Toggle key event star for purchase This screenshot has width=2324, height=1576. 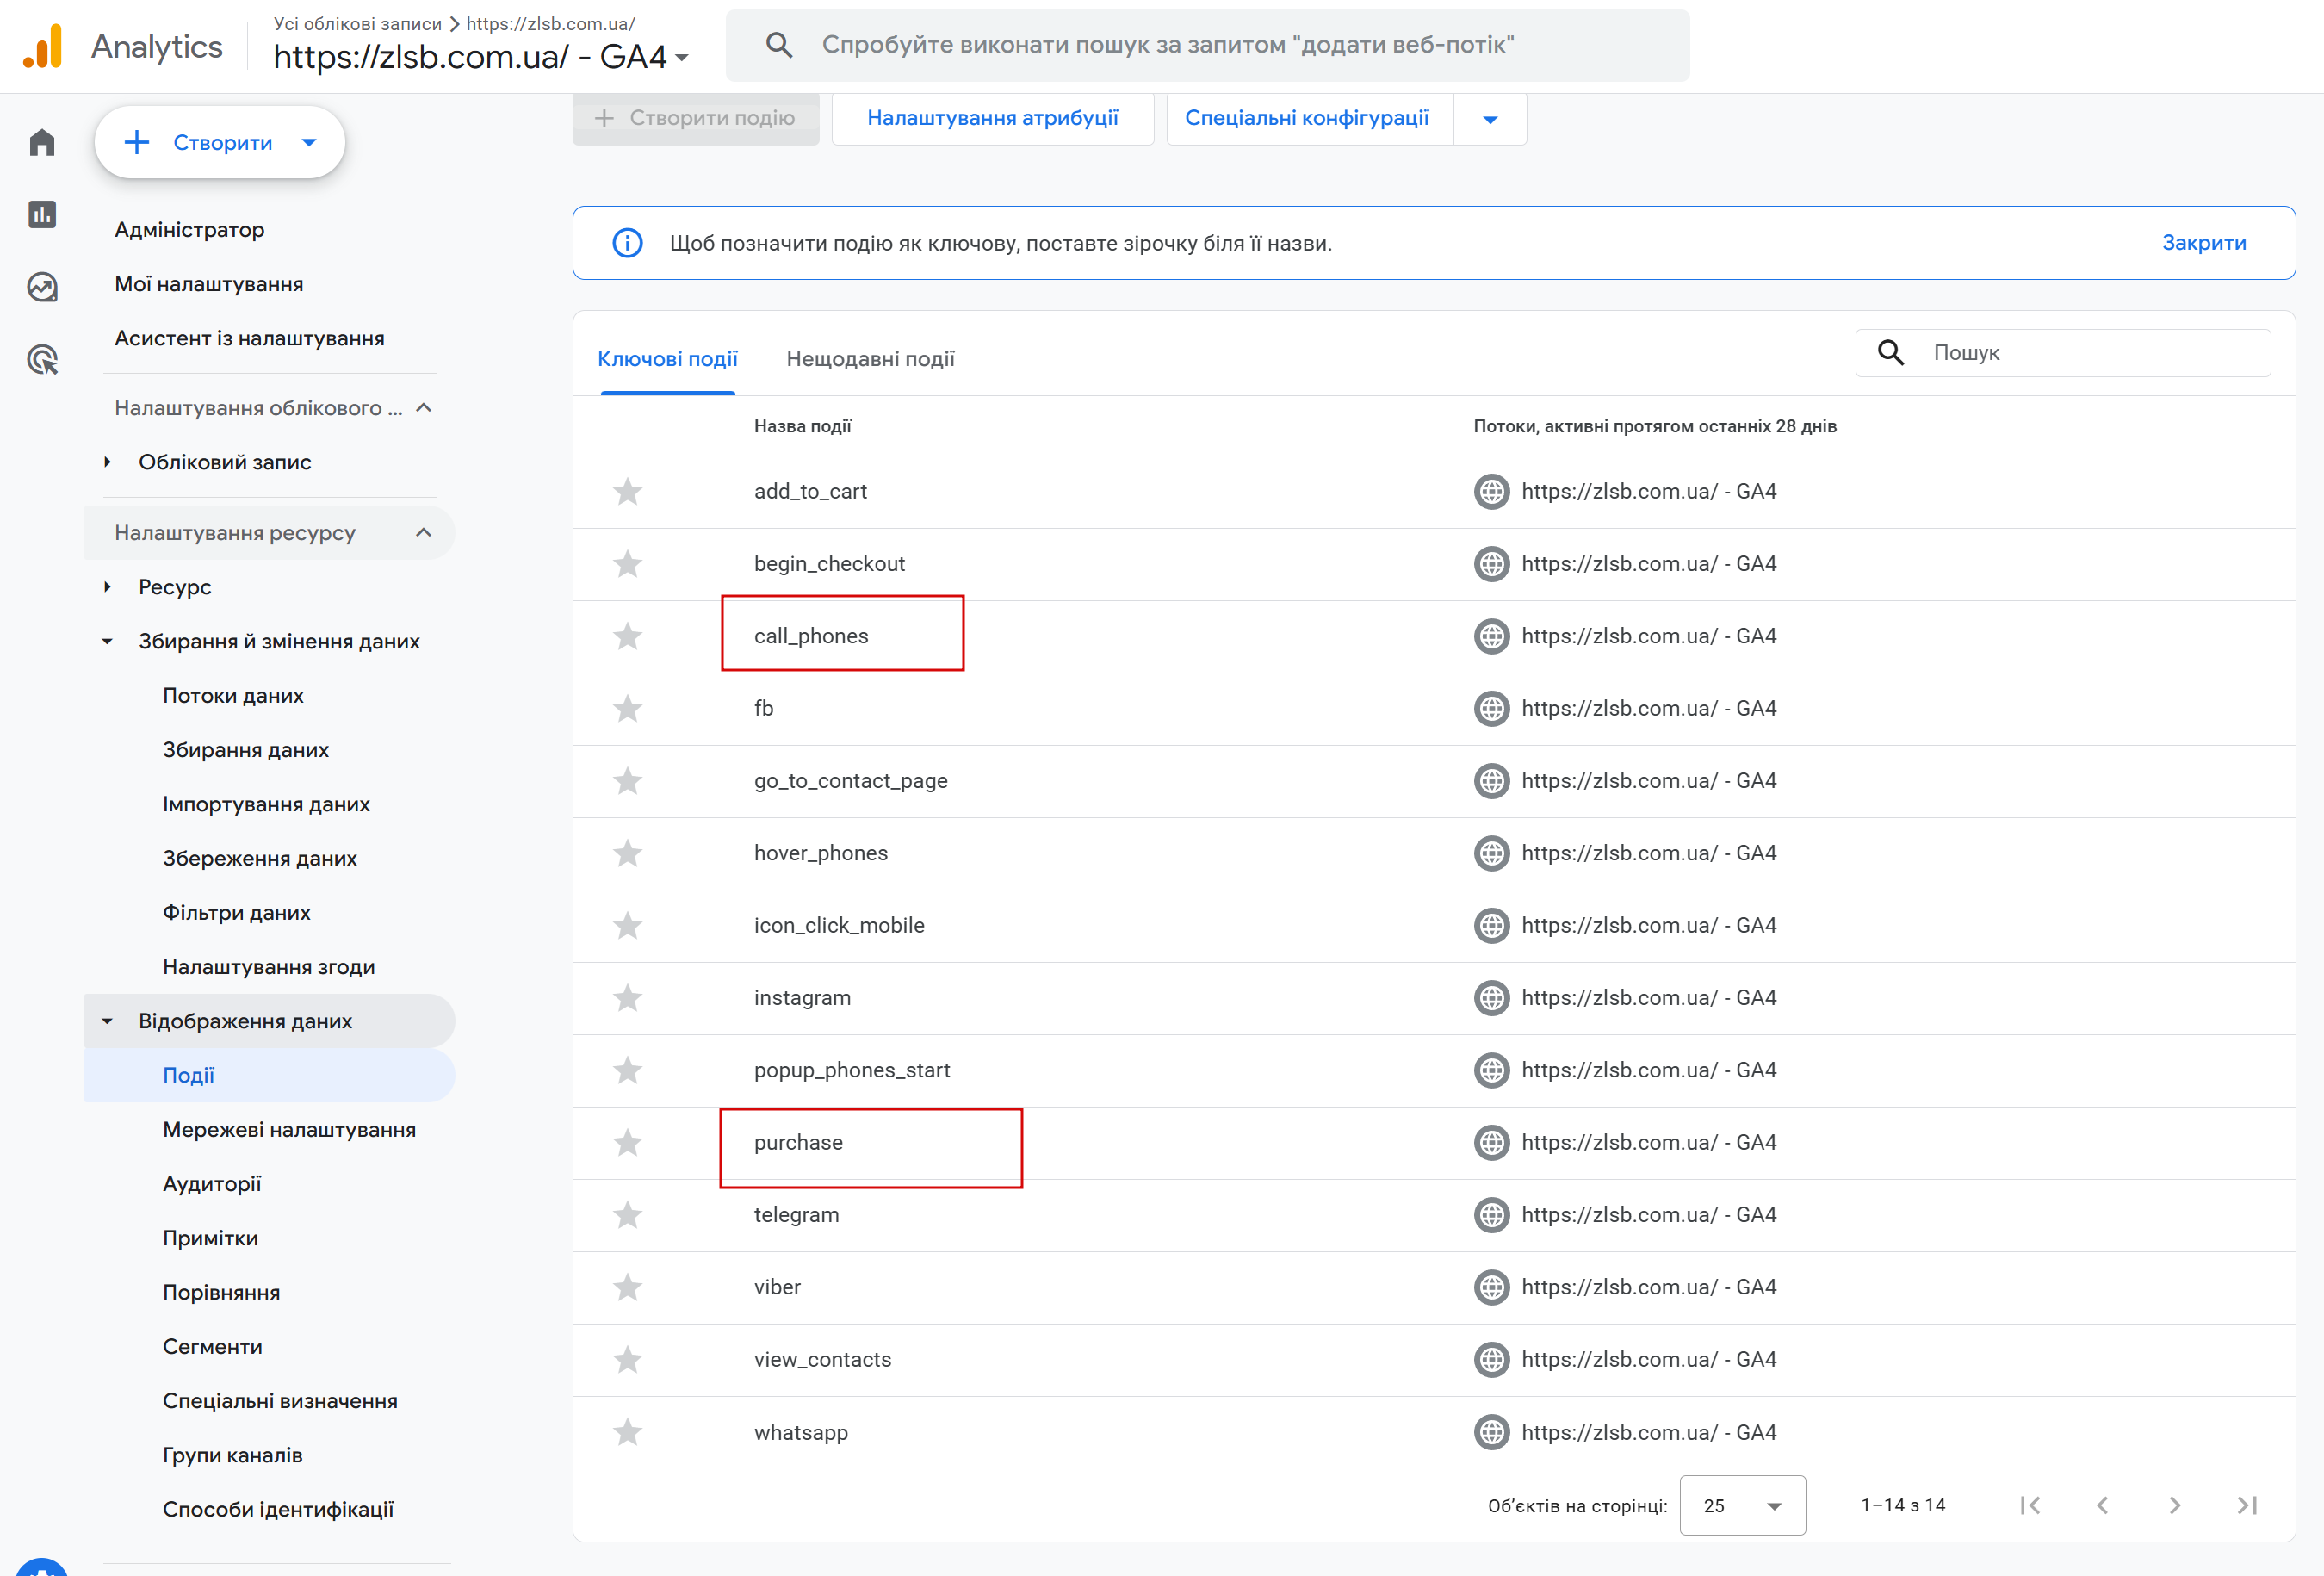[x=627, y=1142]
